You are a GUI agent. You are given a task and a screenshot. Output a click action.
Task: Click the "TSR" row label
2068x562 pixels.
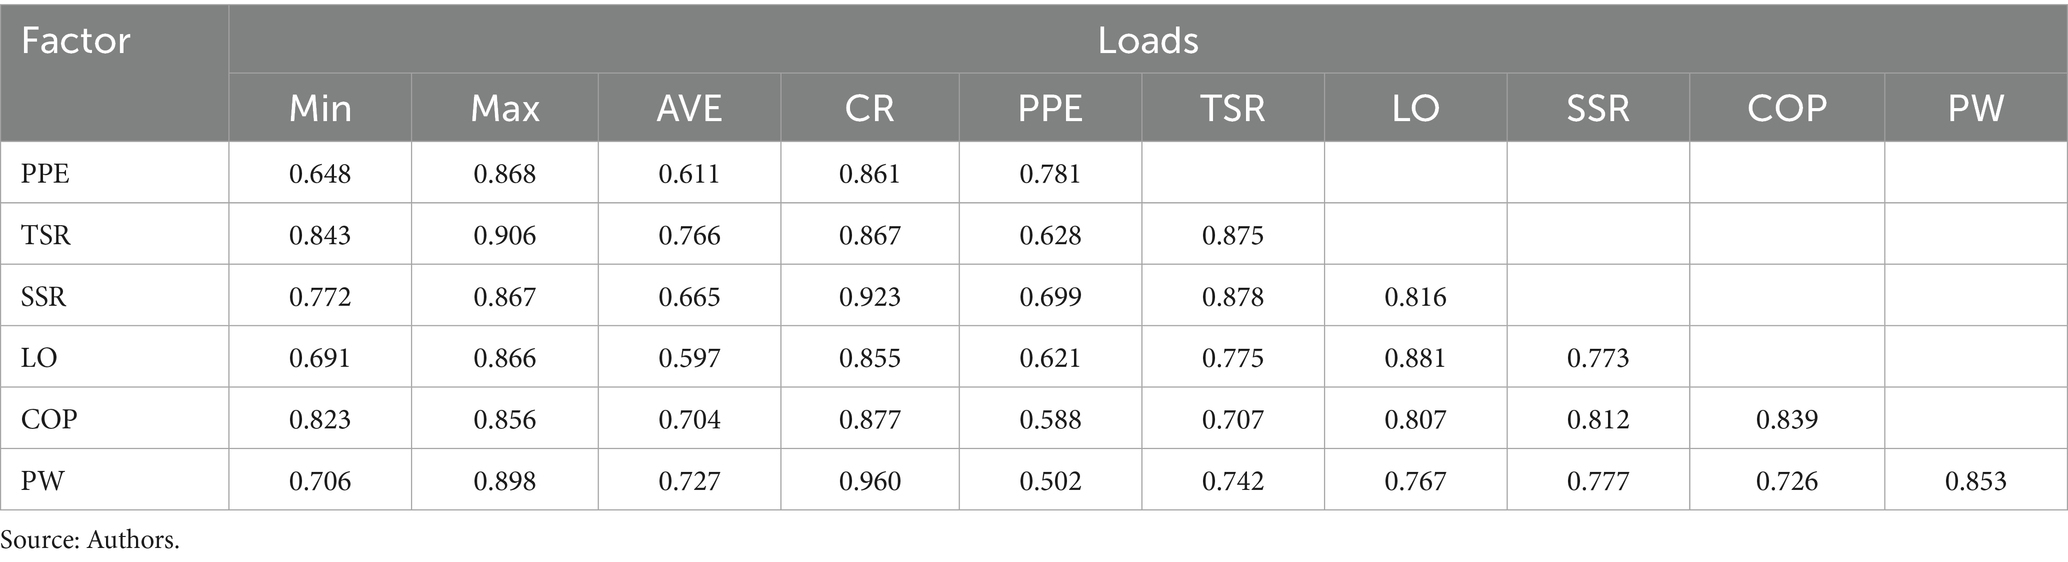(x=46, y=235)
